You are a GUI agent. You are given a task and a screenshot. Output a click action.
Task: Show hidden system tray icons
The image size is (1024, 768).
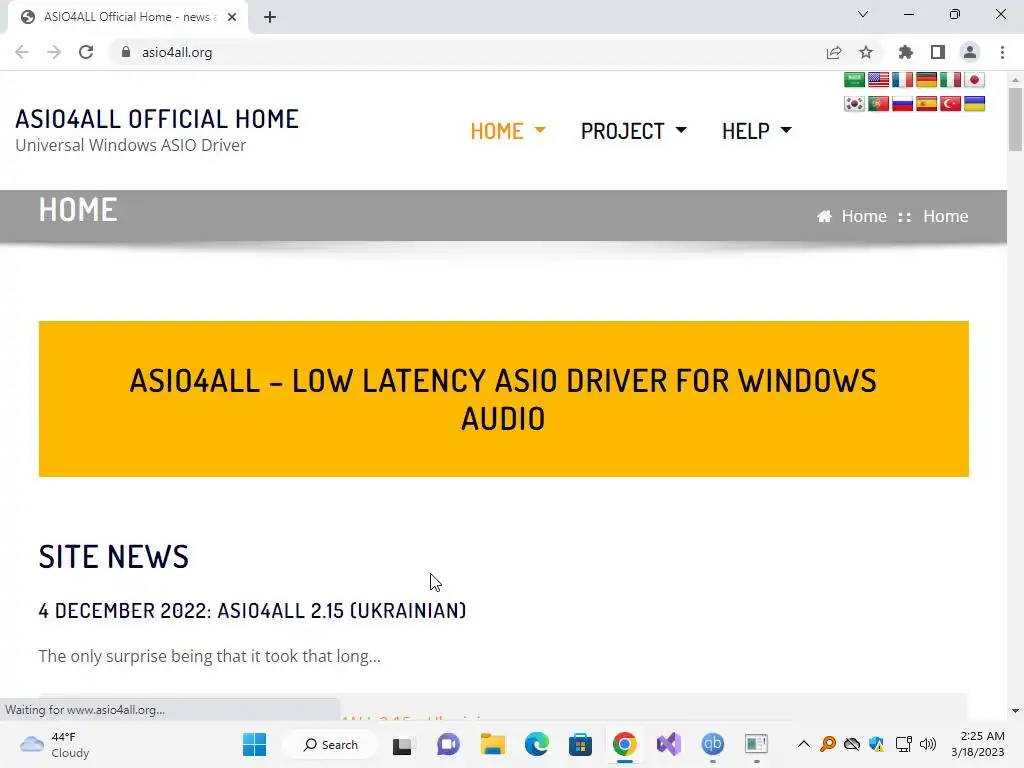pos(804,744)
